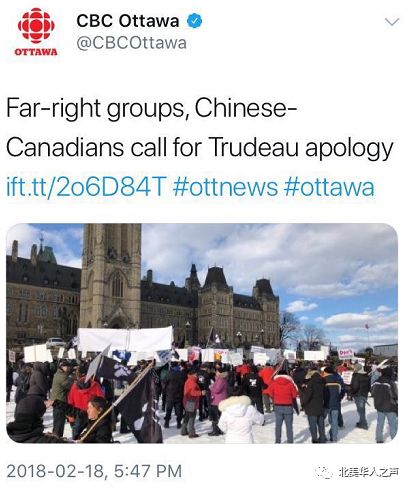This screenshot has height=490, width=411.
Task: Click the Peace Tower in the photo
Action: pos(111,276)
